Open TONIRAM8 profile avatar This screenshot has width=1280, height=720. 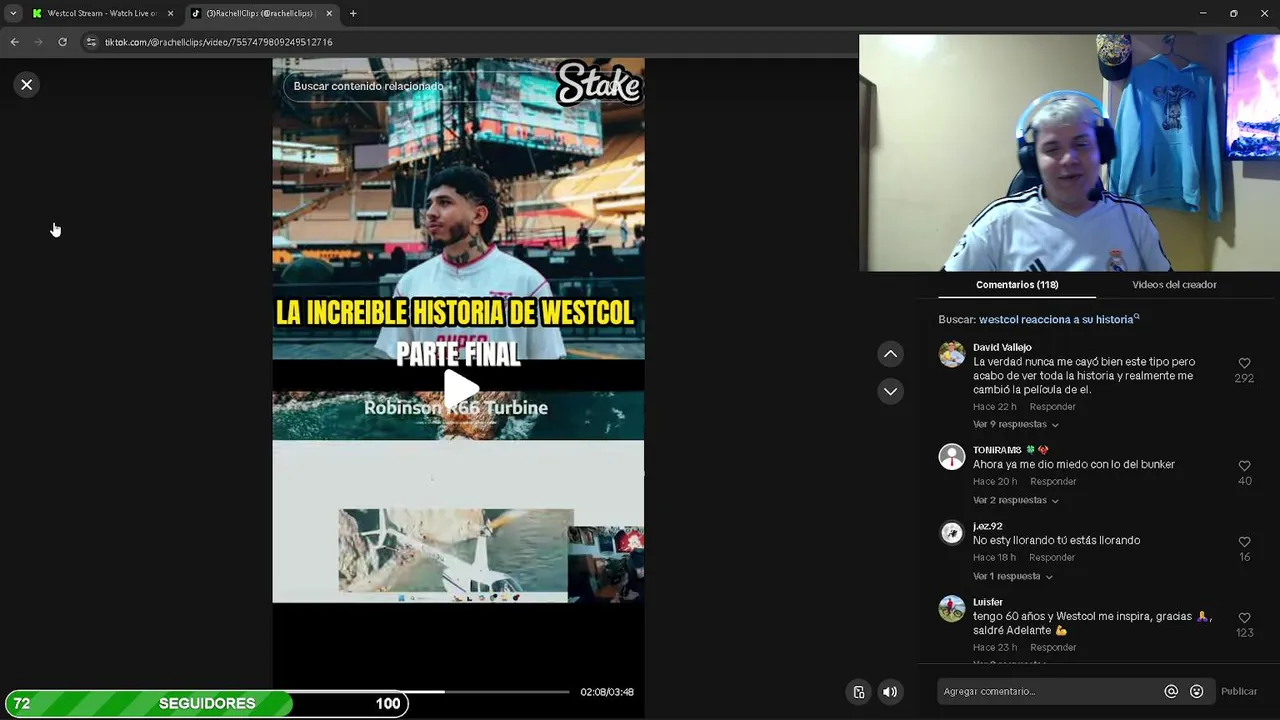[952, 457]
